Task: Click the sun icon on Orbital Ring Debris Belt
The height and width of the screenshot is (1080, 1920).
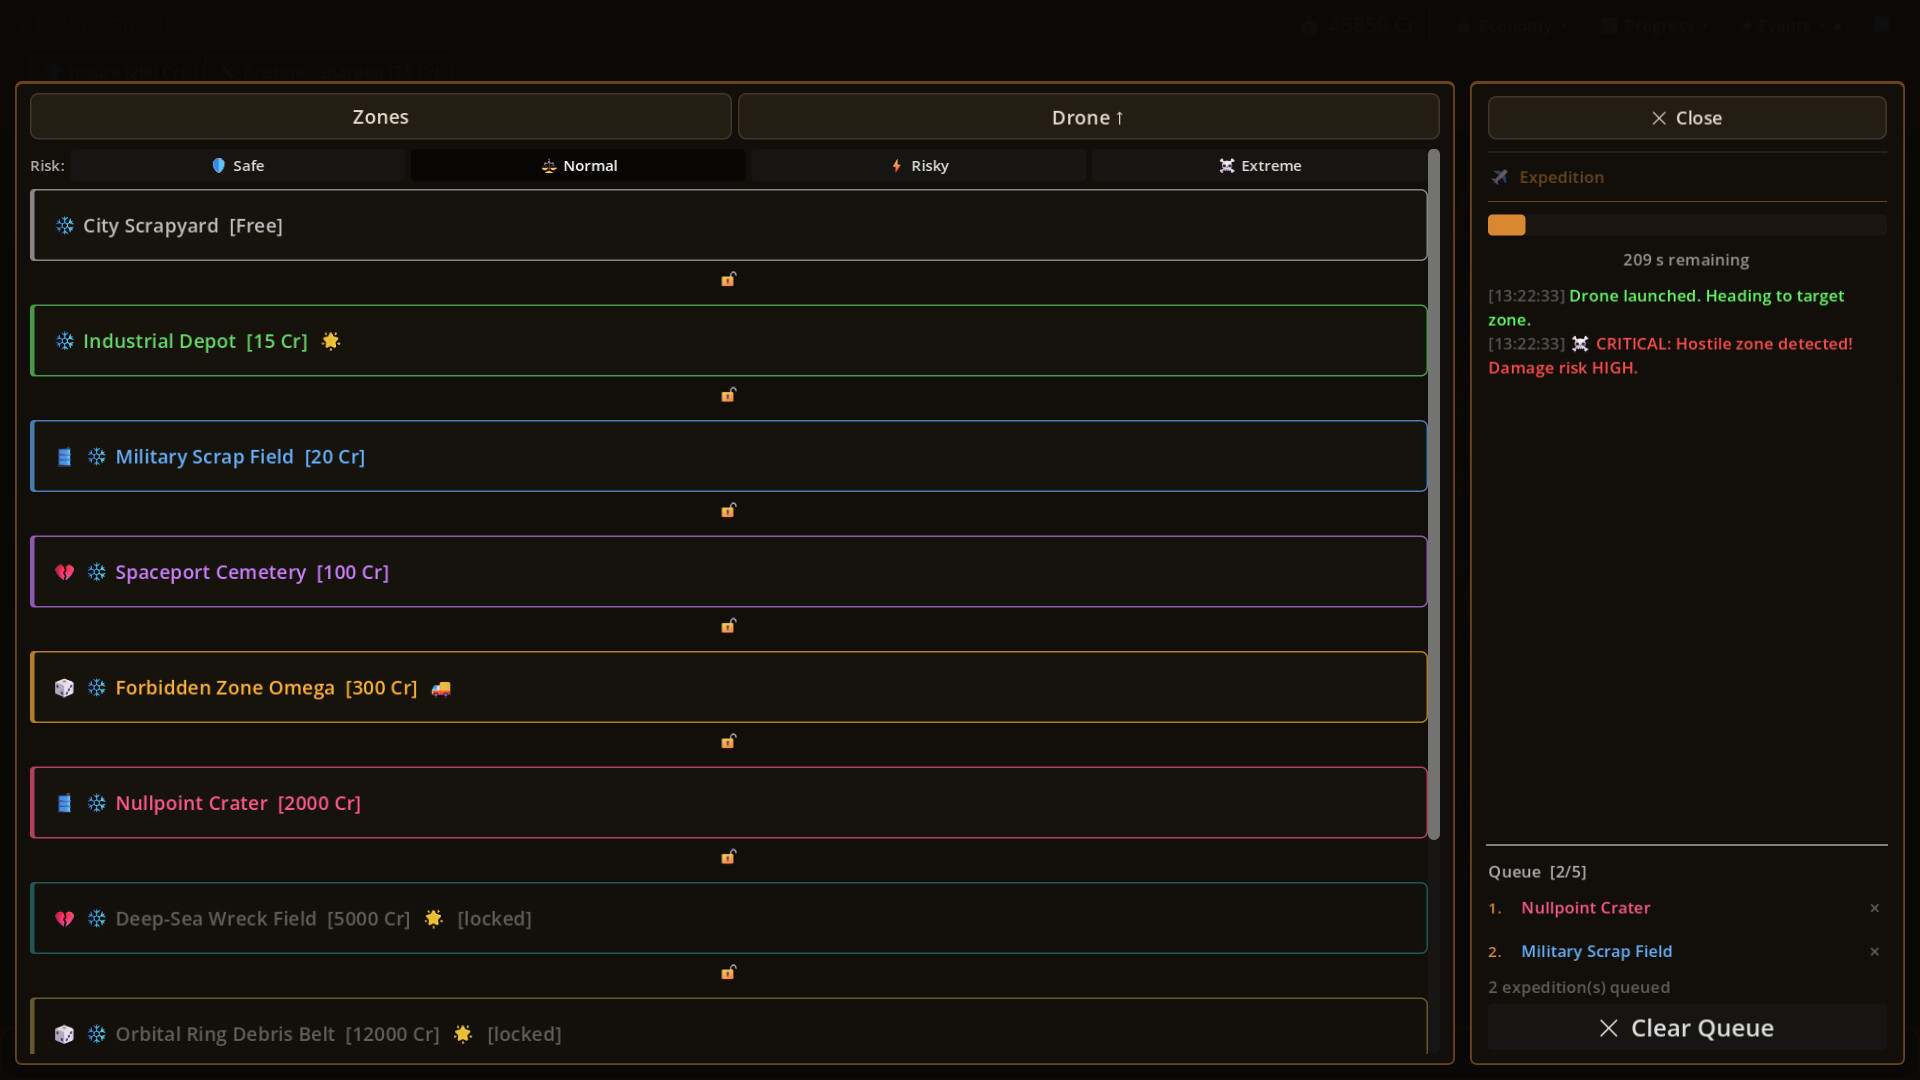Action: (463, 1034)
